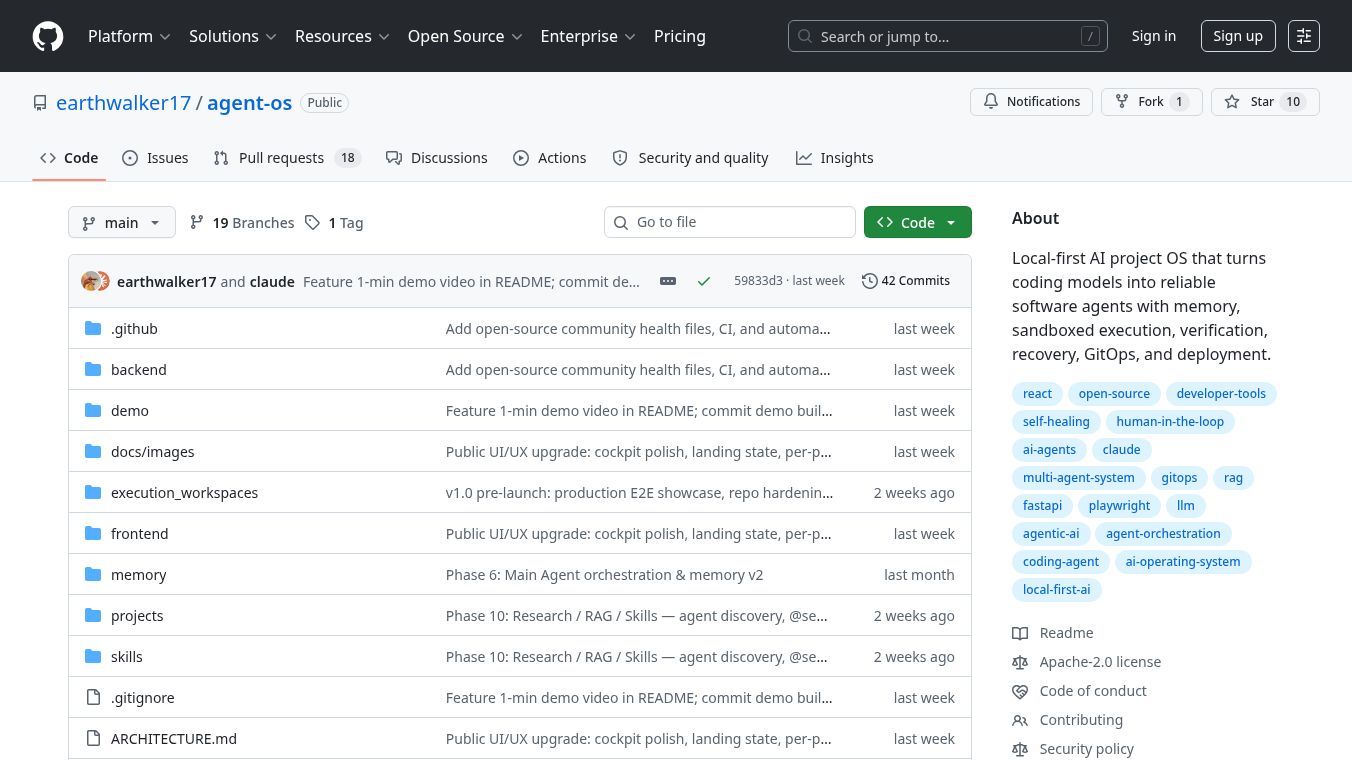The width and height of the screenshot is (1352, 760).
Task: Click the backend folder icon
Action: point(93,369)
